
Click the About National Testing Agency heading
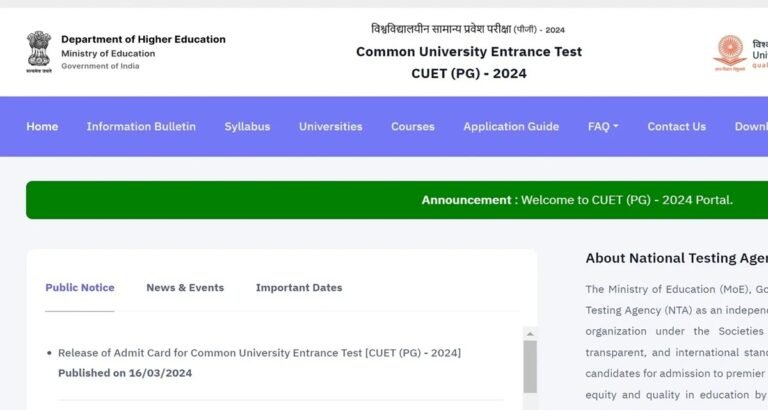676,258
